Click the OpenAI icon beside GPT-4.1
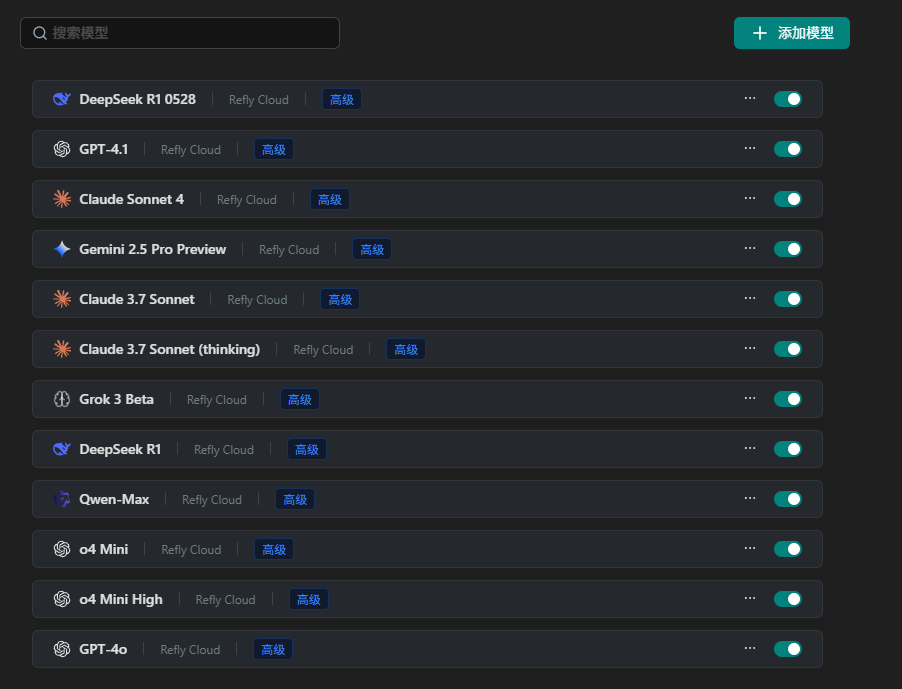Screen dimensions: 902x689 (62, 150)
